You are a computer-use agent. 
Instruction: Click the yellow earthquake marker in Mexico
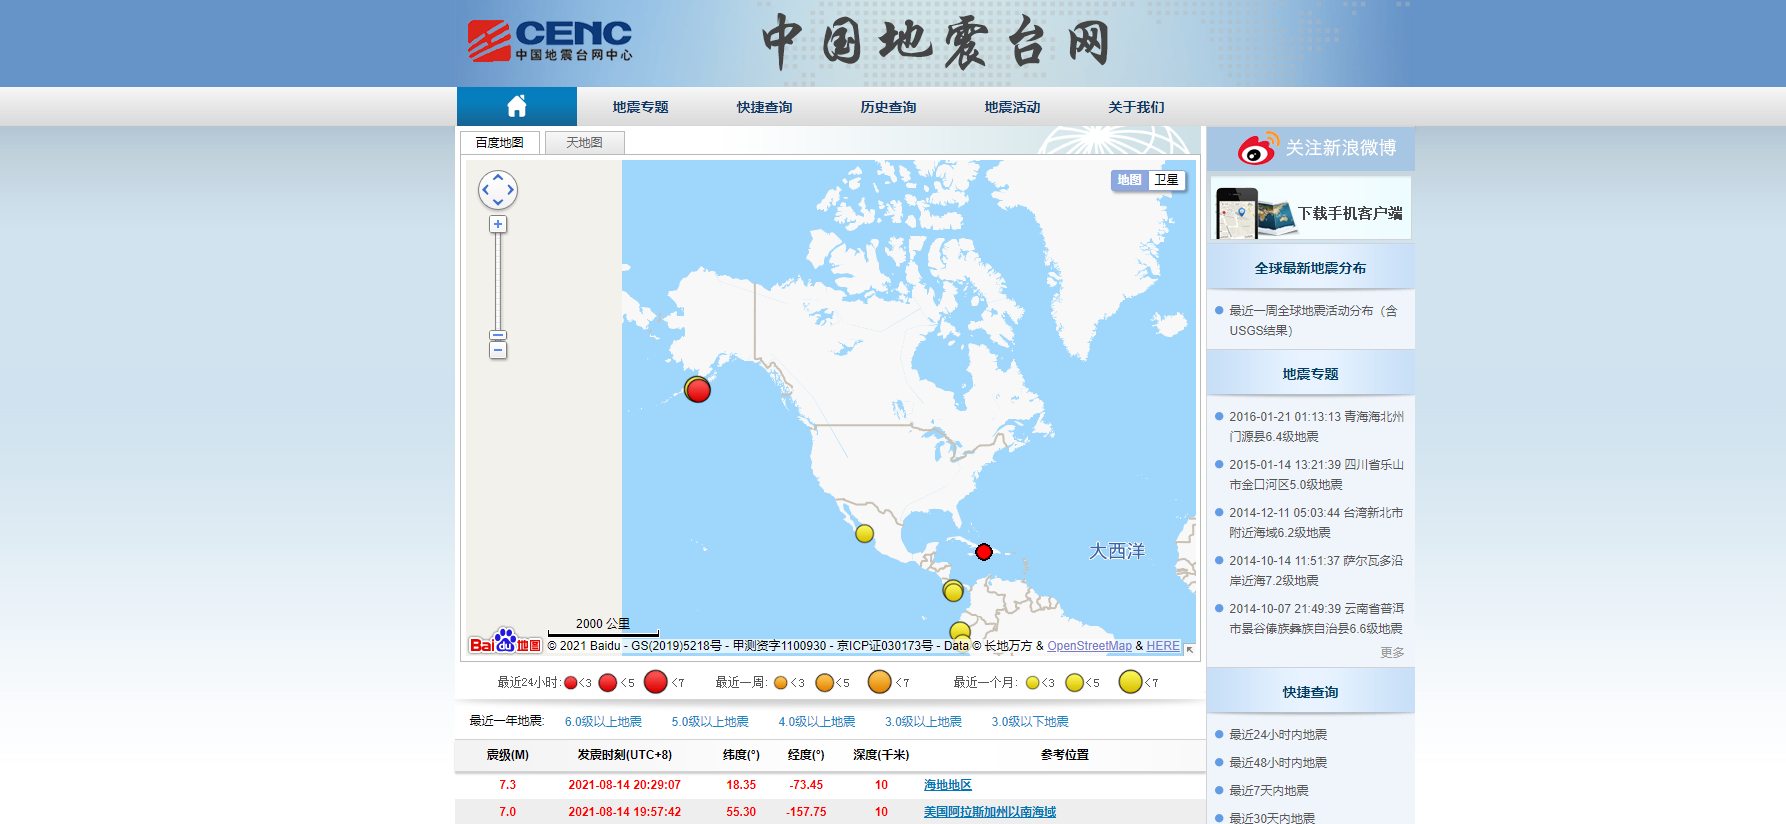coord(865,534)
